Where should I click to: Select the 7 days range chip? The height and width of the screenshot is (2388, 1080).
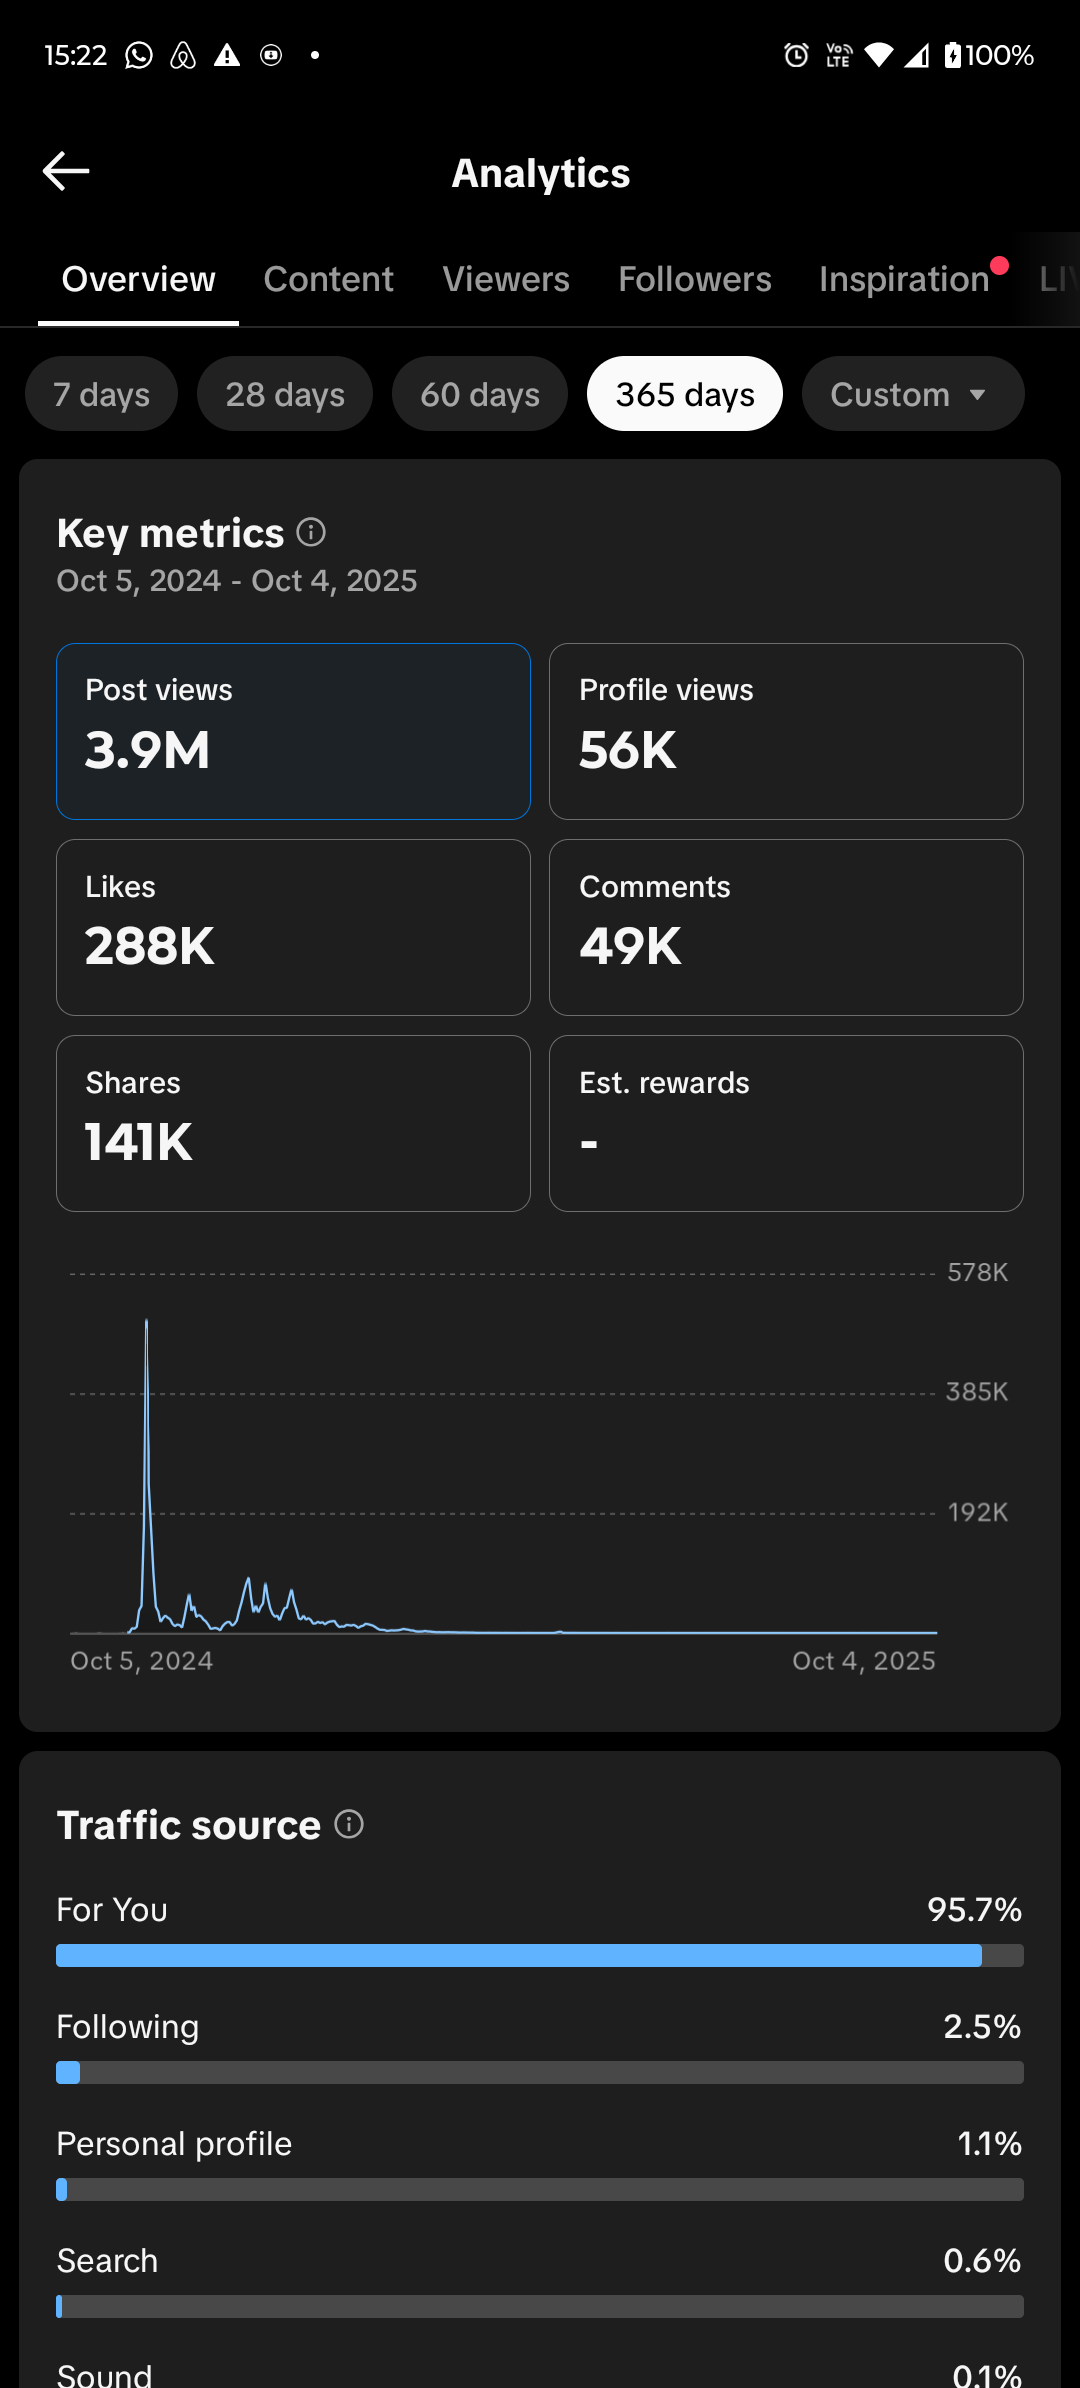pyautogui.click(x=101, y=394)
